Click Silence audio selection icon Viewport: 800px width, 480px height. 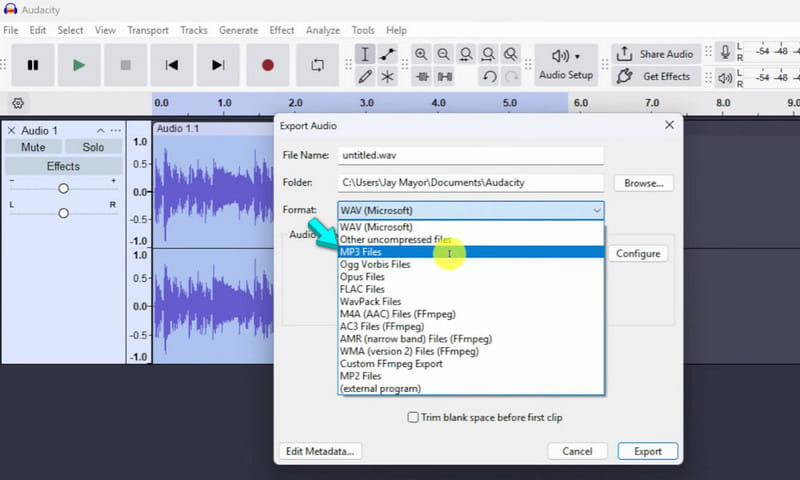(x=445, y=77)
